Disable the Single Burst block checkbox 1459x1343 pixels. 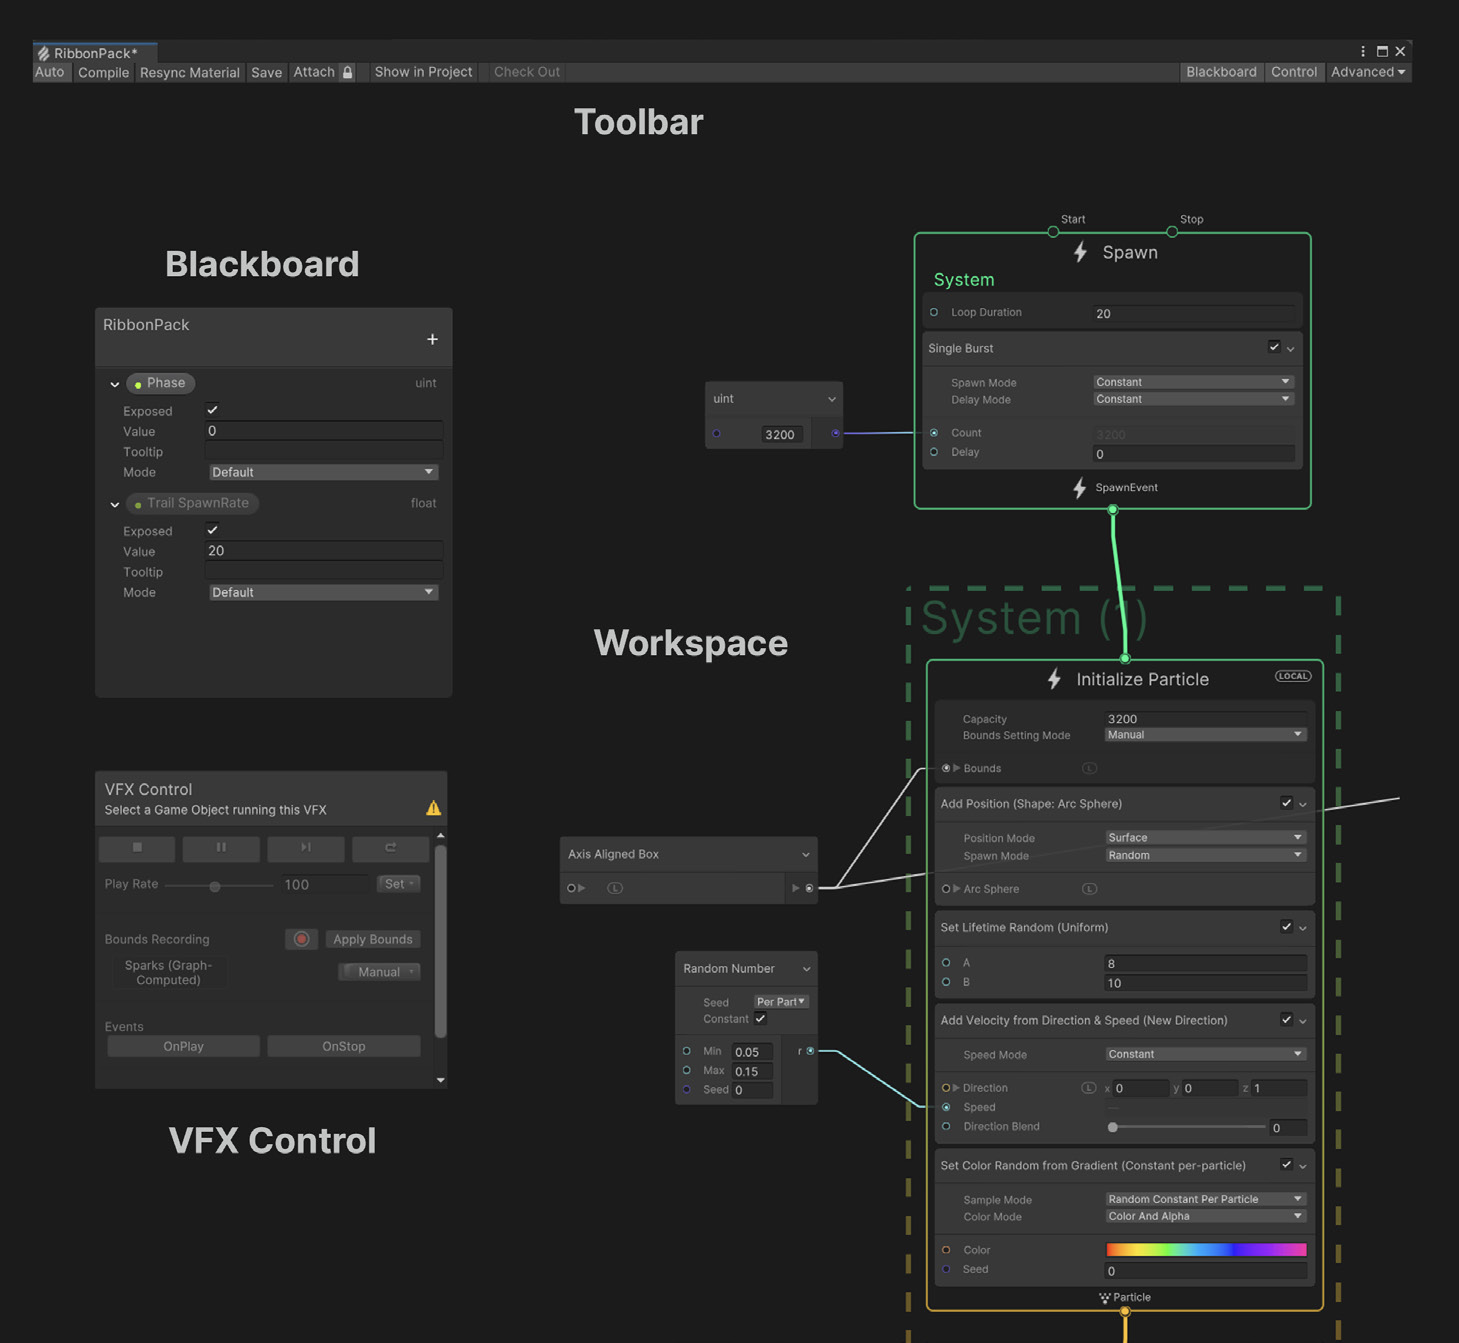(1273, 347)
